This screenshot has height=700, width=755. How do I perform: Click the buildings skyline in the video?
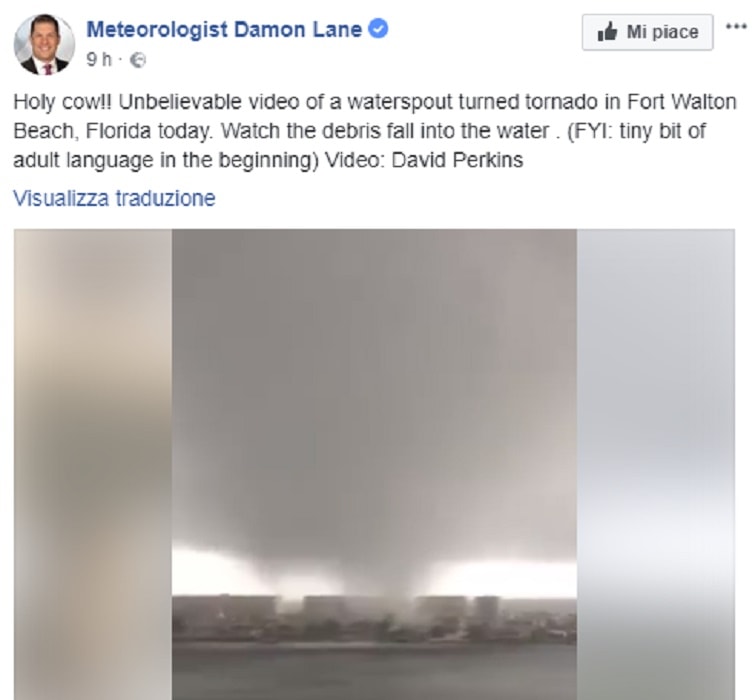[374, 619]
